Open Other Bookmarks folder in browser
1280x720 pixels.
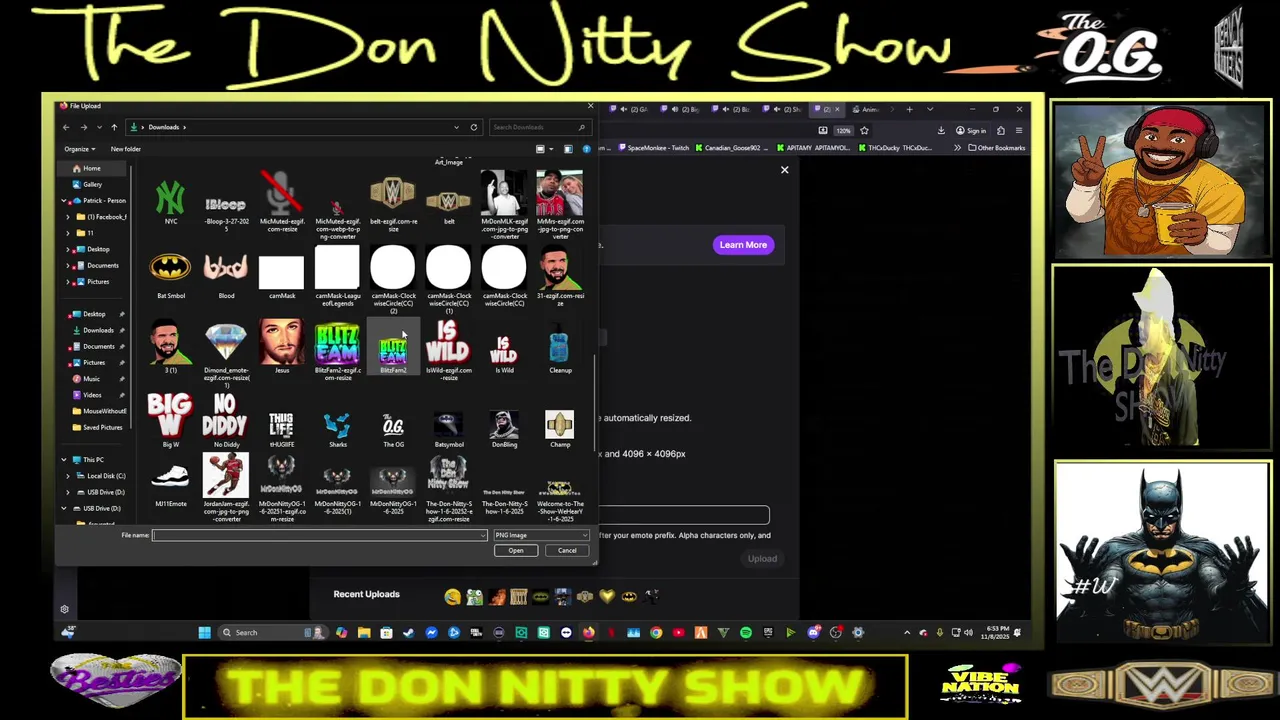point(996,148)
